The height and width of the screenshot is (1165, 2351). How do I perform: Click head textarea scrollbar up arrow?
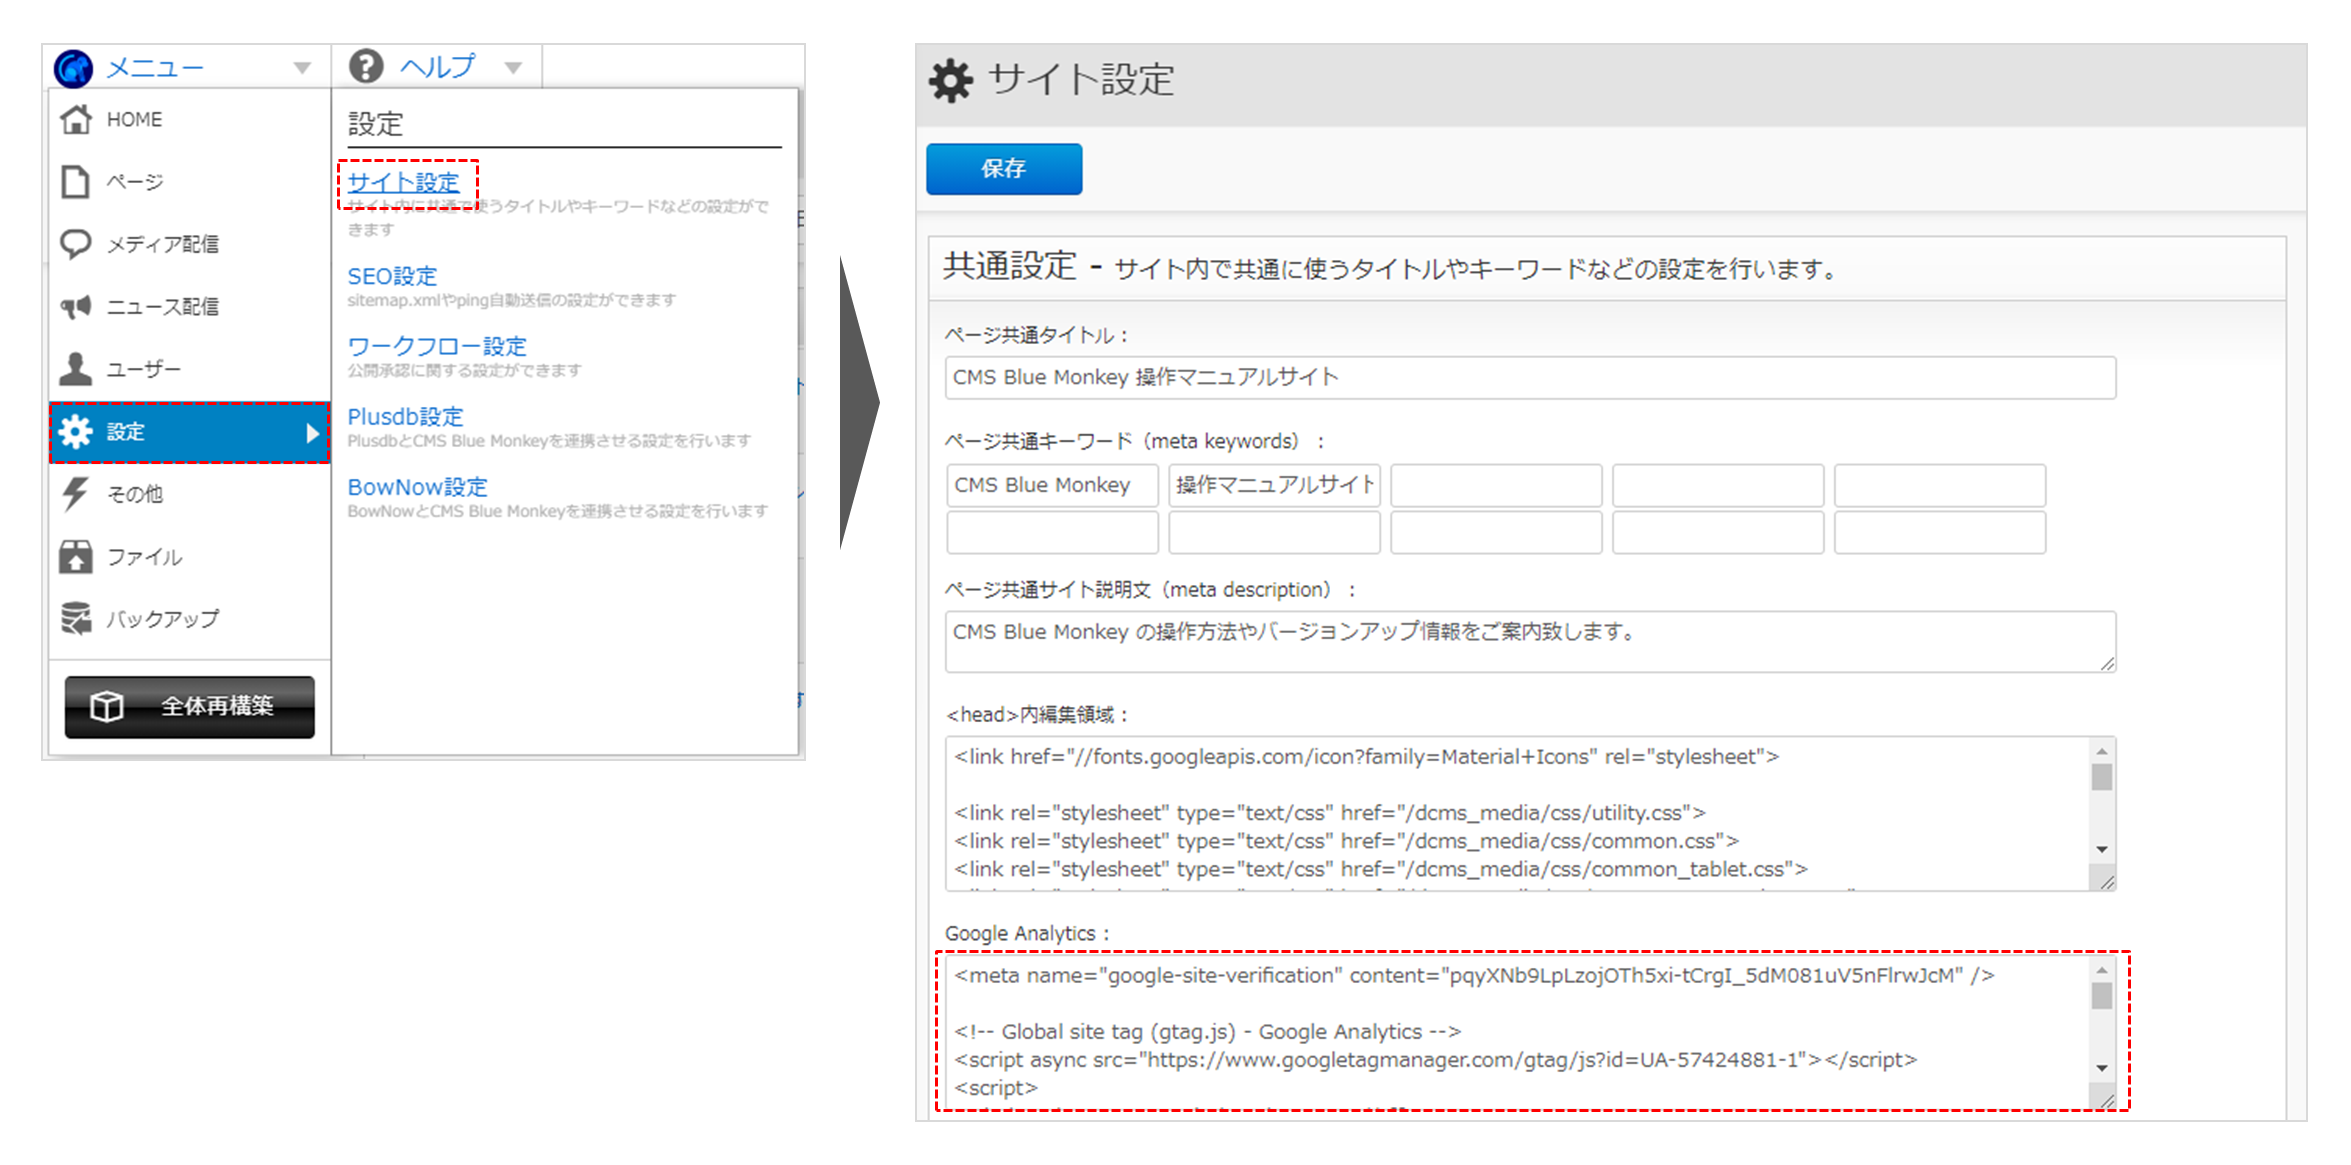[x=2102, y=751]
